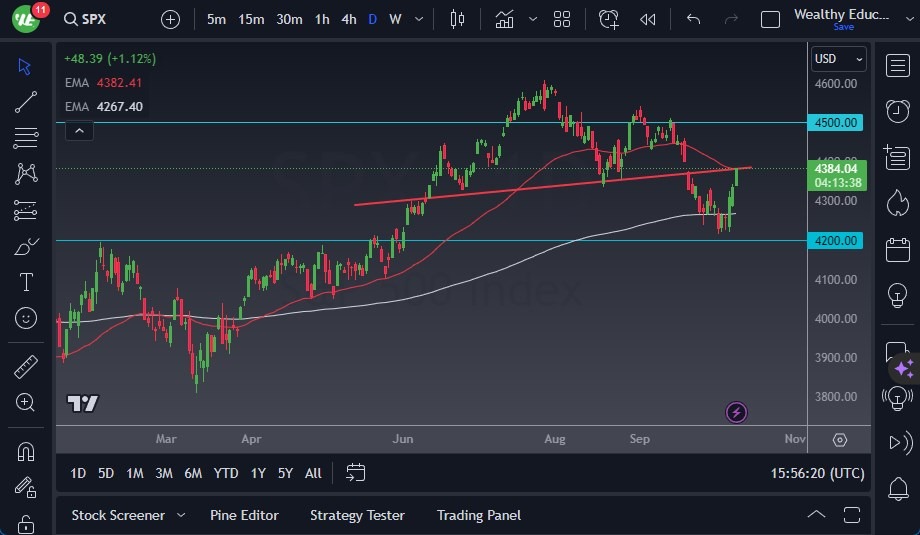Click the 4500.00 horizontal line price label
The image size is (920, 535).
837,122
